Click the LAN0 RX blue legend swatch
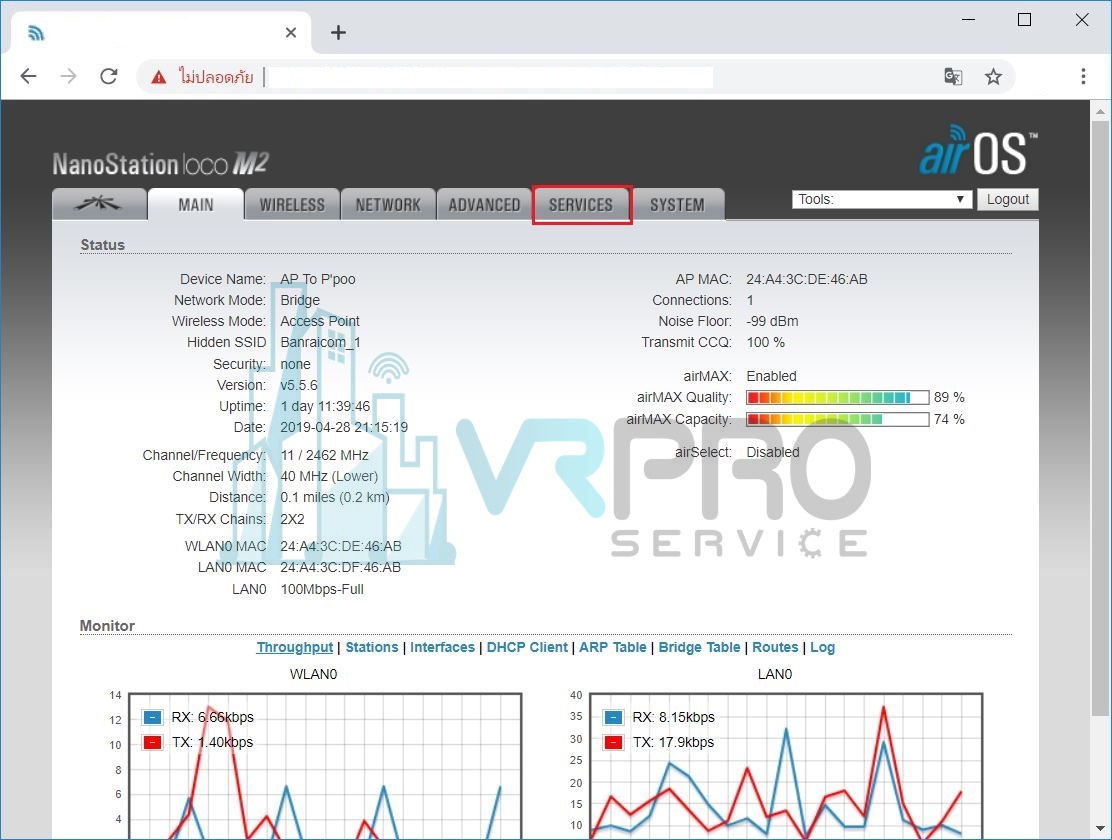The height and width of the screenshot is (840, 1112). (613, 717)
